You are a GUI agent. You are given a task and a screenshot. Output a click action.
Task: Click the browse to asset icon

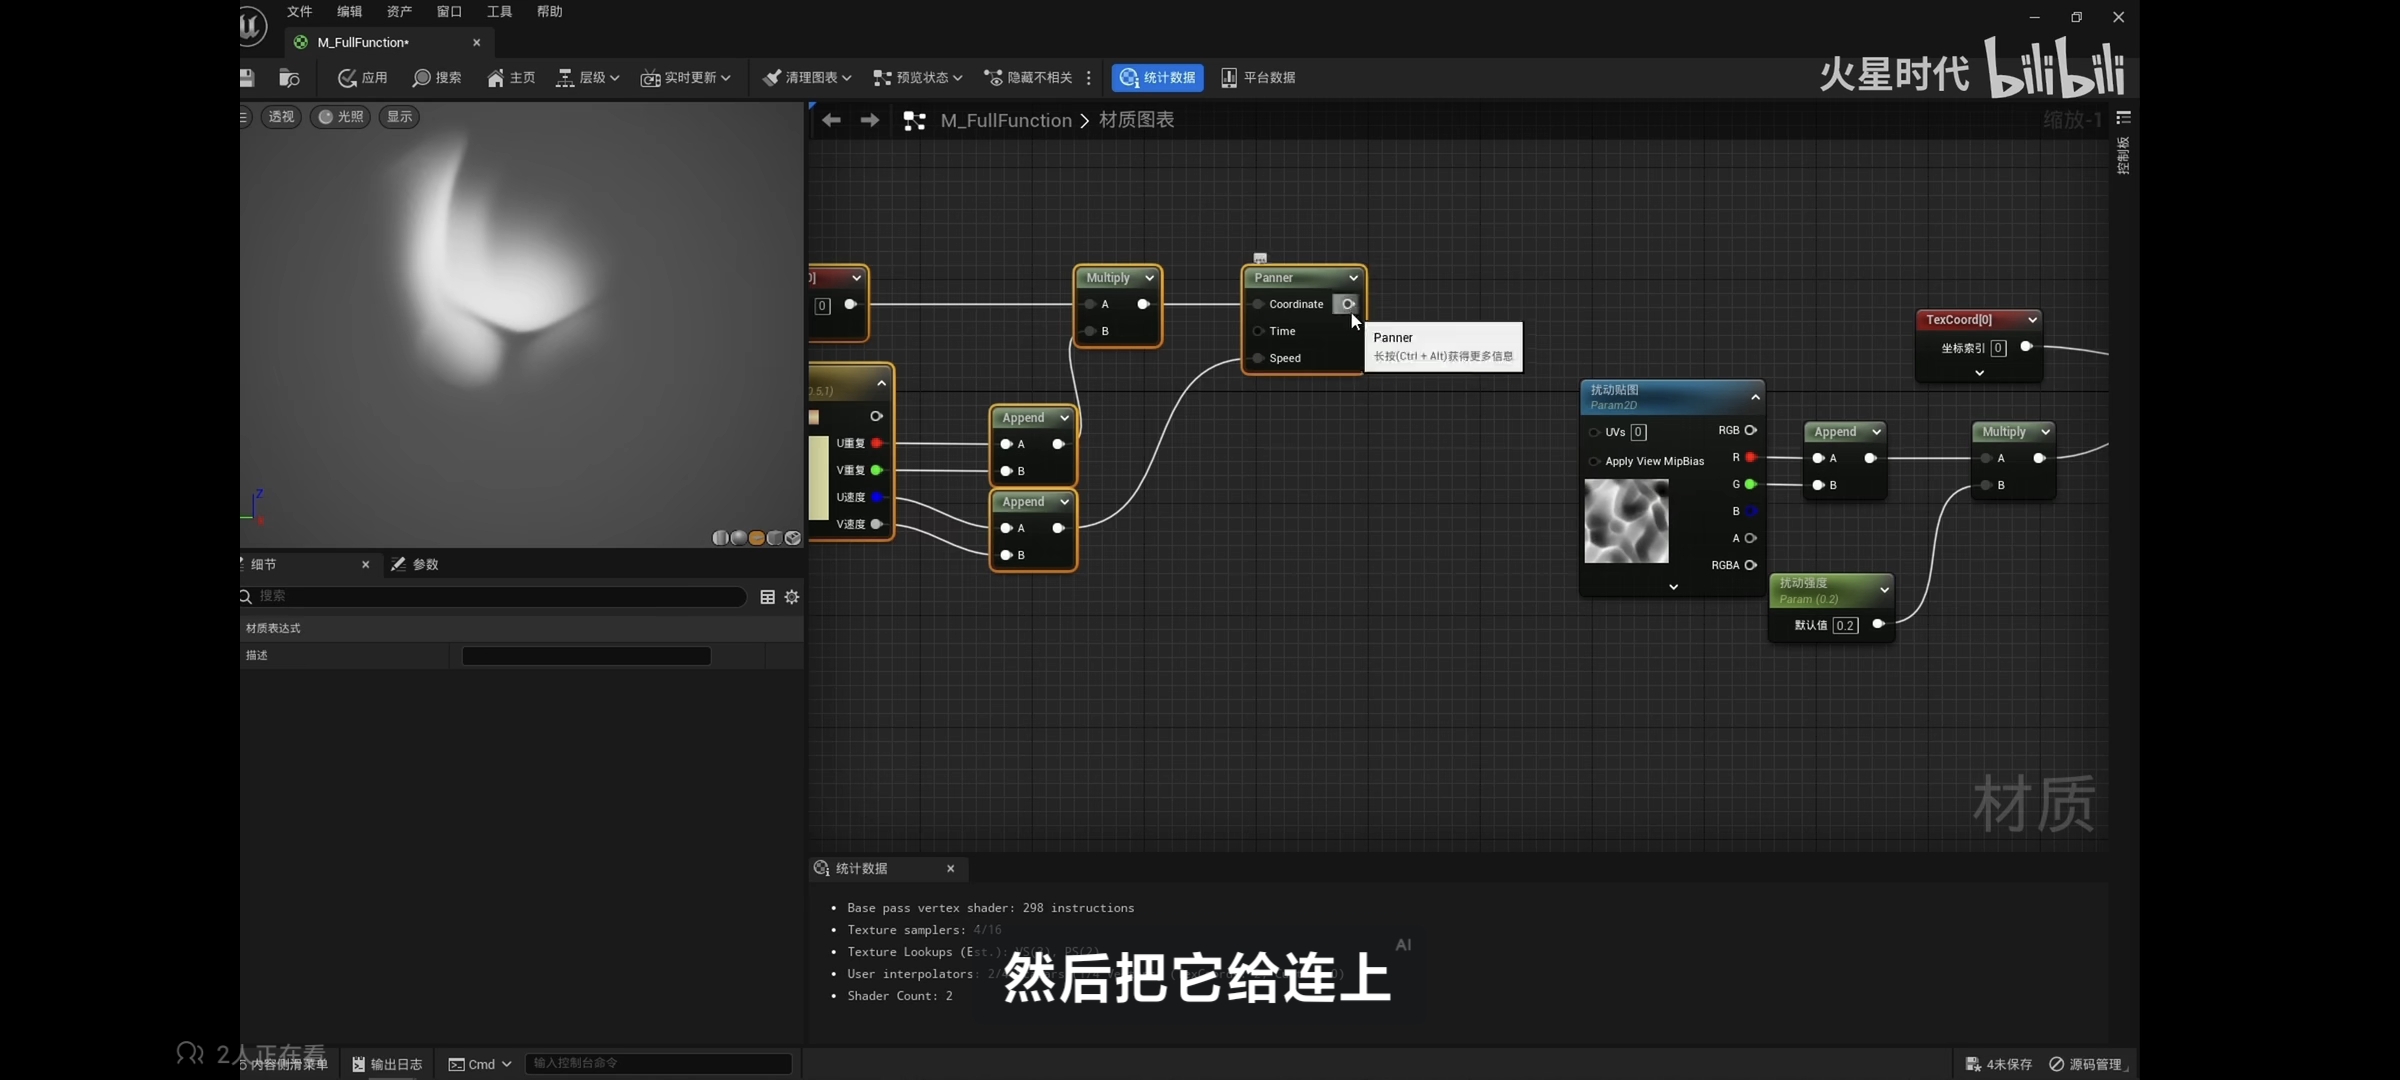click(x=289, y=78)
